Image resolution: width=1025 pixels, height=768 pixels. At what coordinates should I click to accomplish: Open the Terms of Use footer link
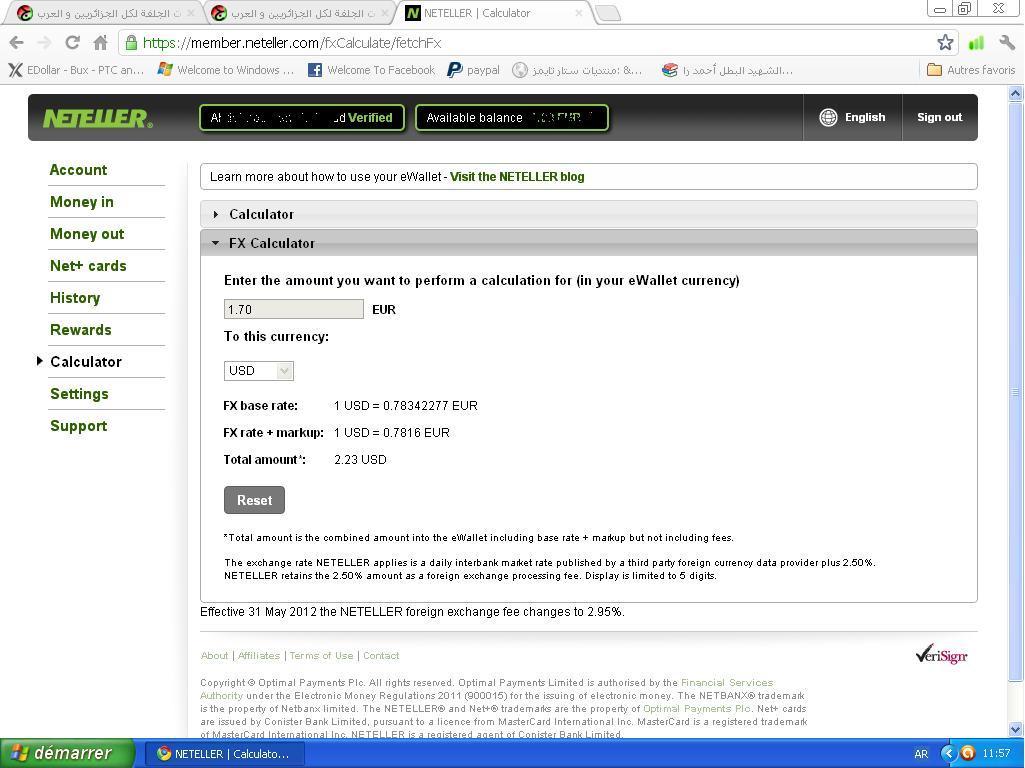click(321, 656)
